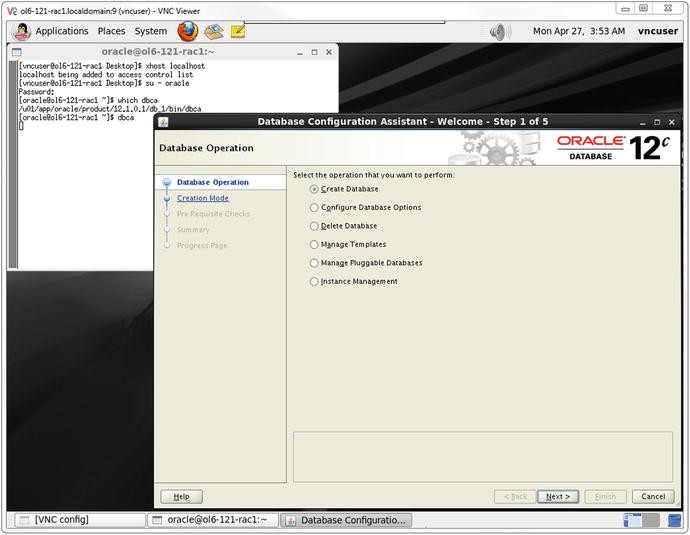Screen dimensions: 690x535
Task: Launch Firefox from the top panel
Action: coord(187,31)
